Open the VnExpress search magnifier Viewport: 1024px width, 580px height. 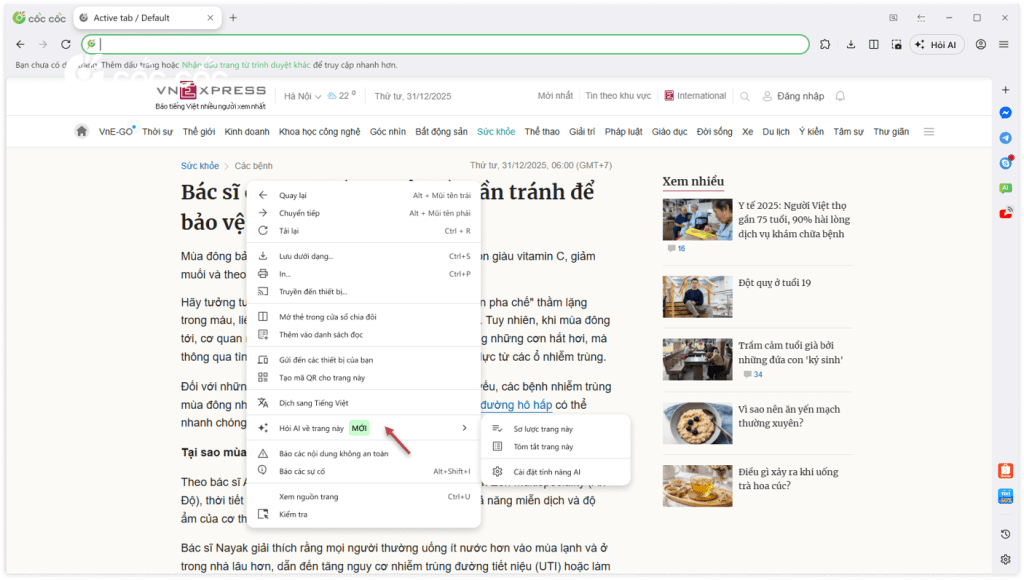(x=744, y=95)
